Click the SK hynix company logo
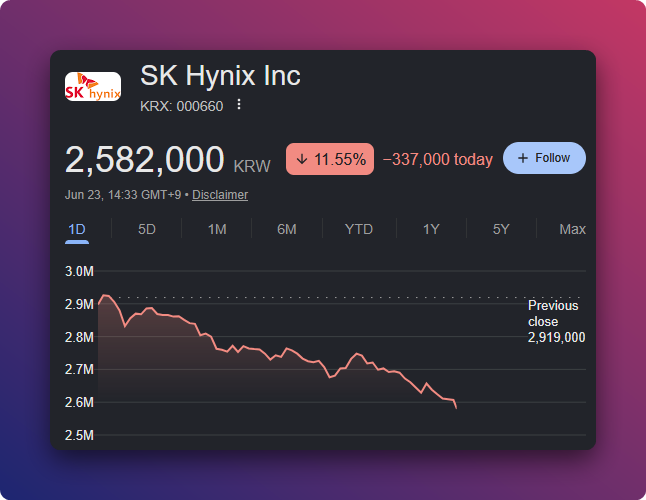 click(x=93, y=86)
